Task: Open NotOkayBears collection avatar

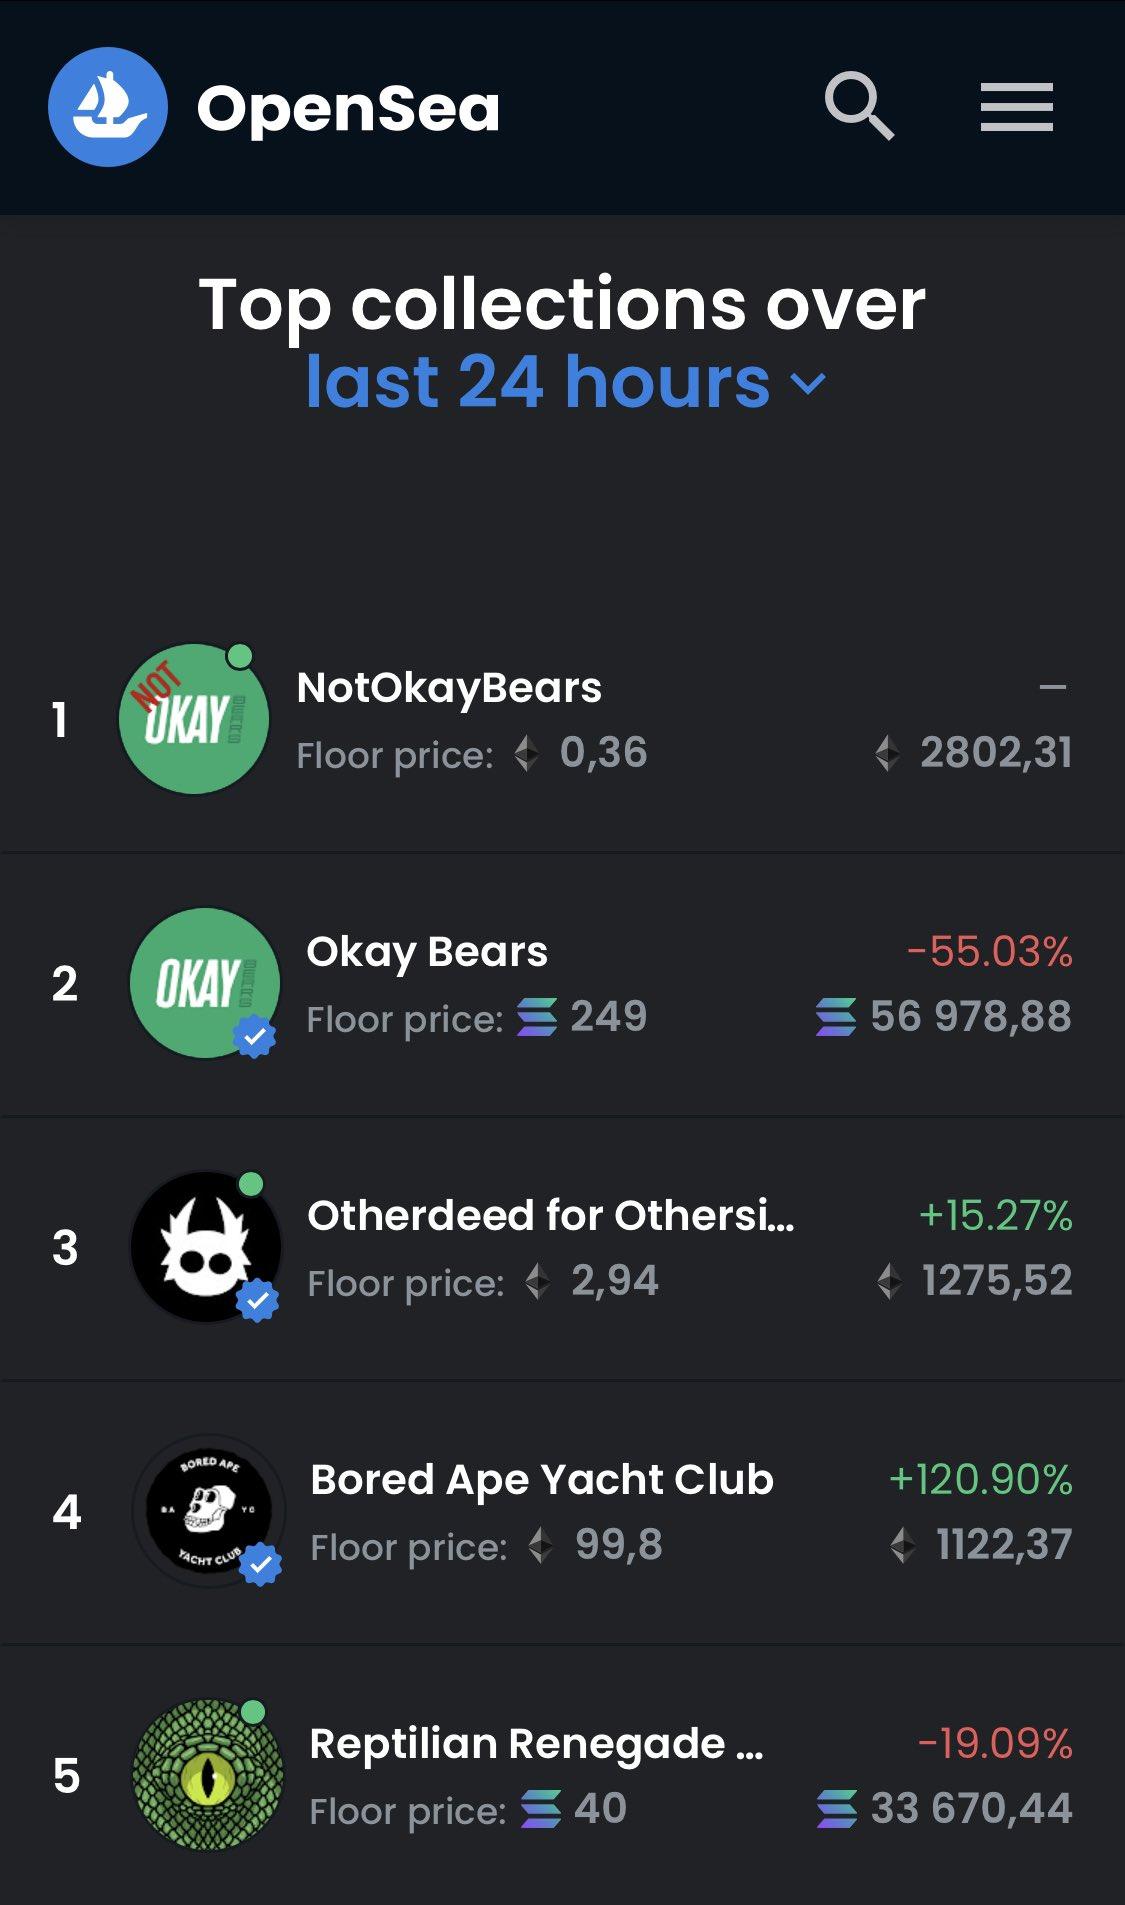Action: click(x=193, y=719)
